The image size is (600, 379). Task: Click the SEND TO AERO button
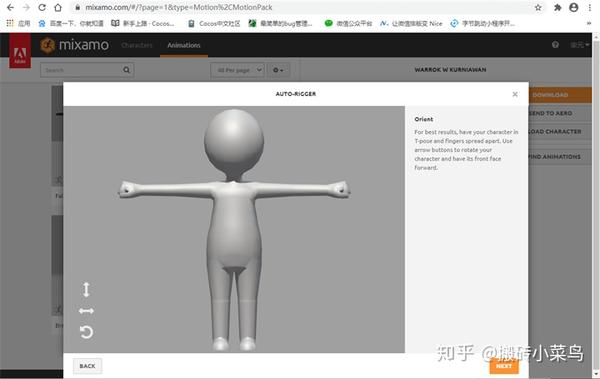[x=560, y=113]
